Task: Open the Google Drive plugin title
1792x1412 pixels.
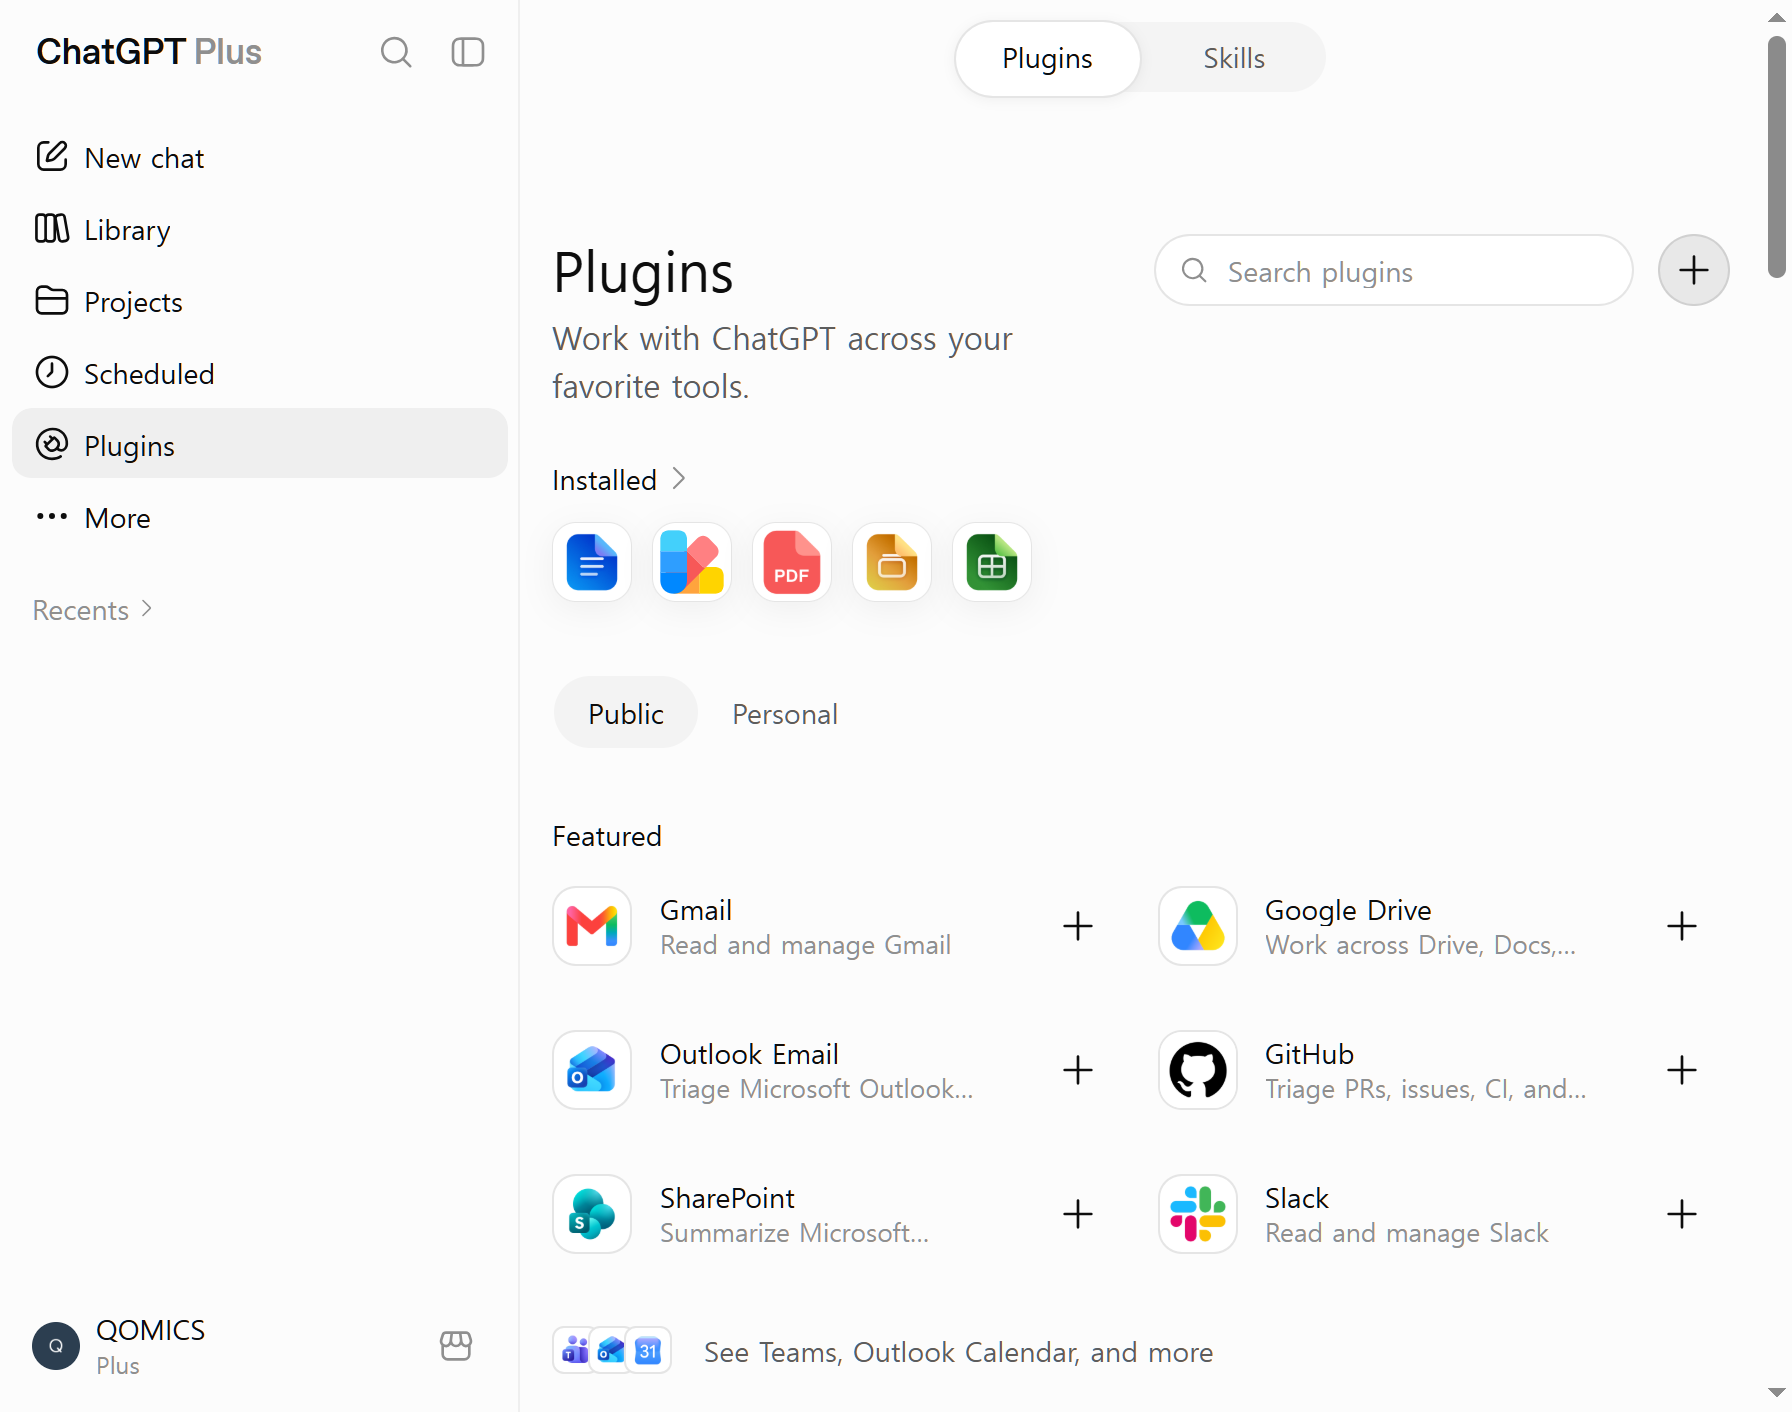Action: coord(1348,910)
